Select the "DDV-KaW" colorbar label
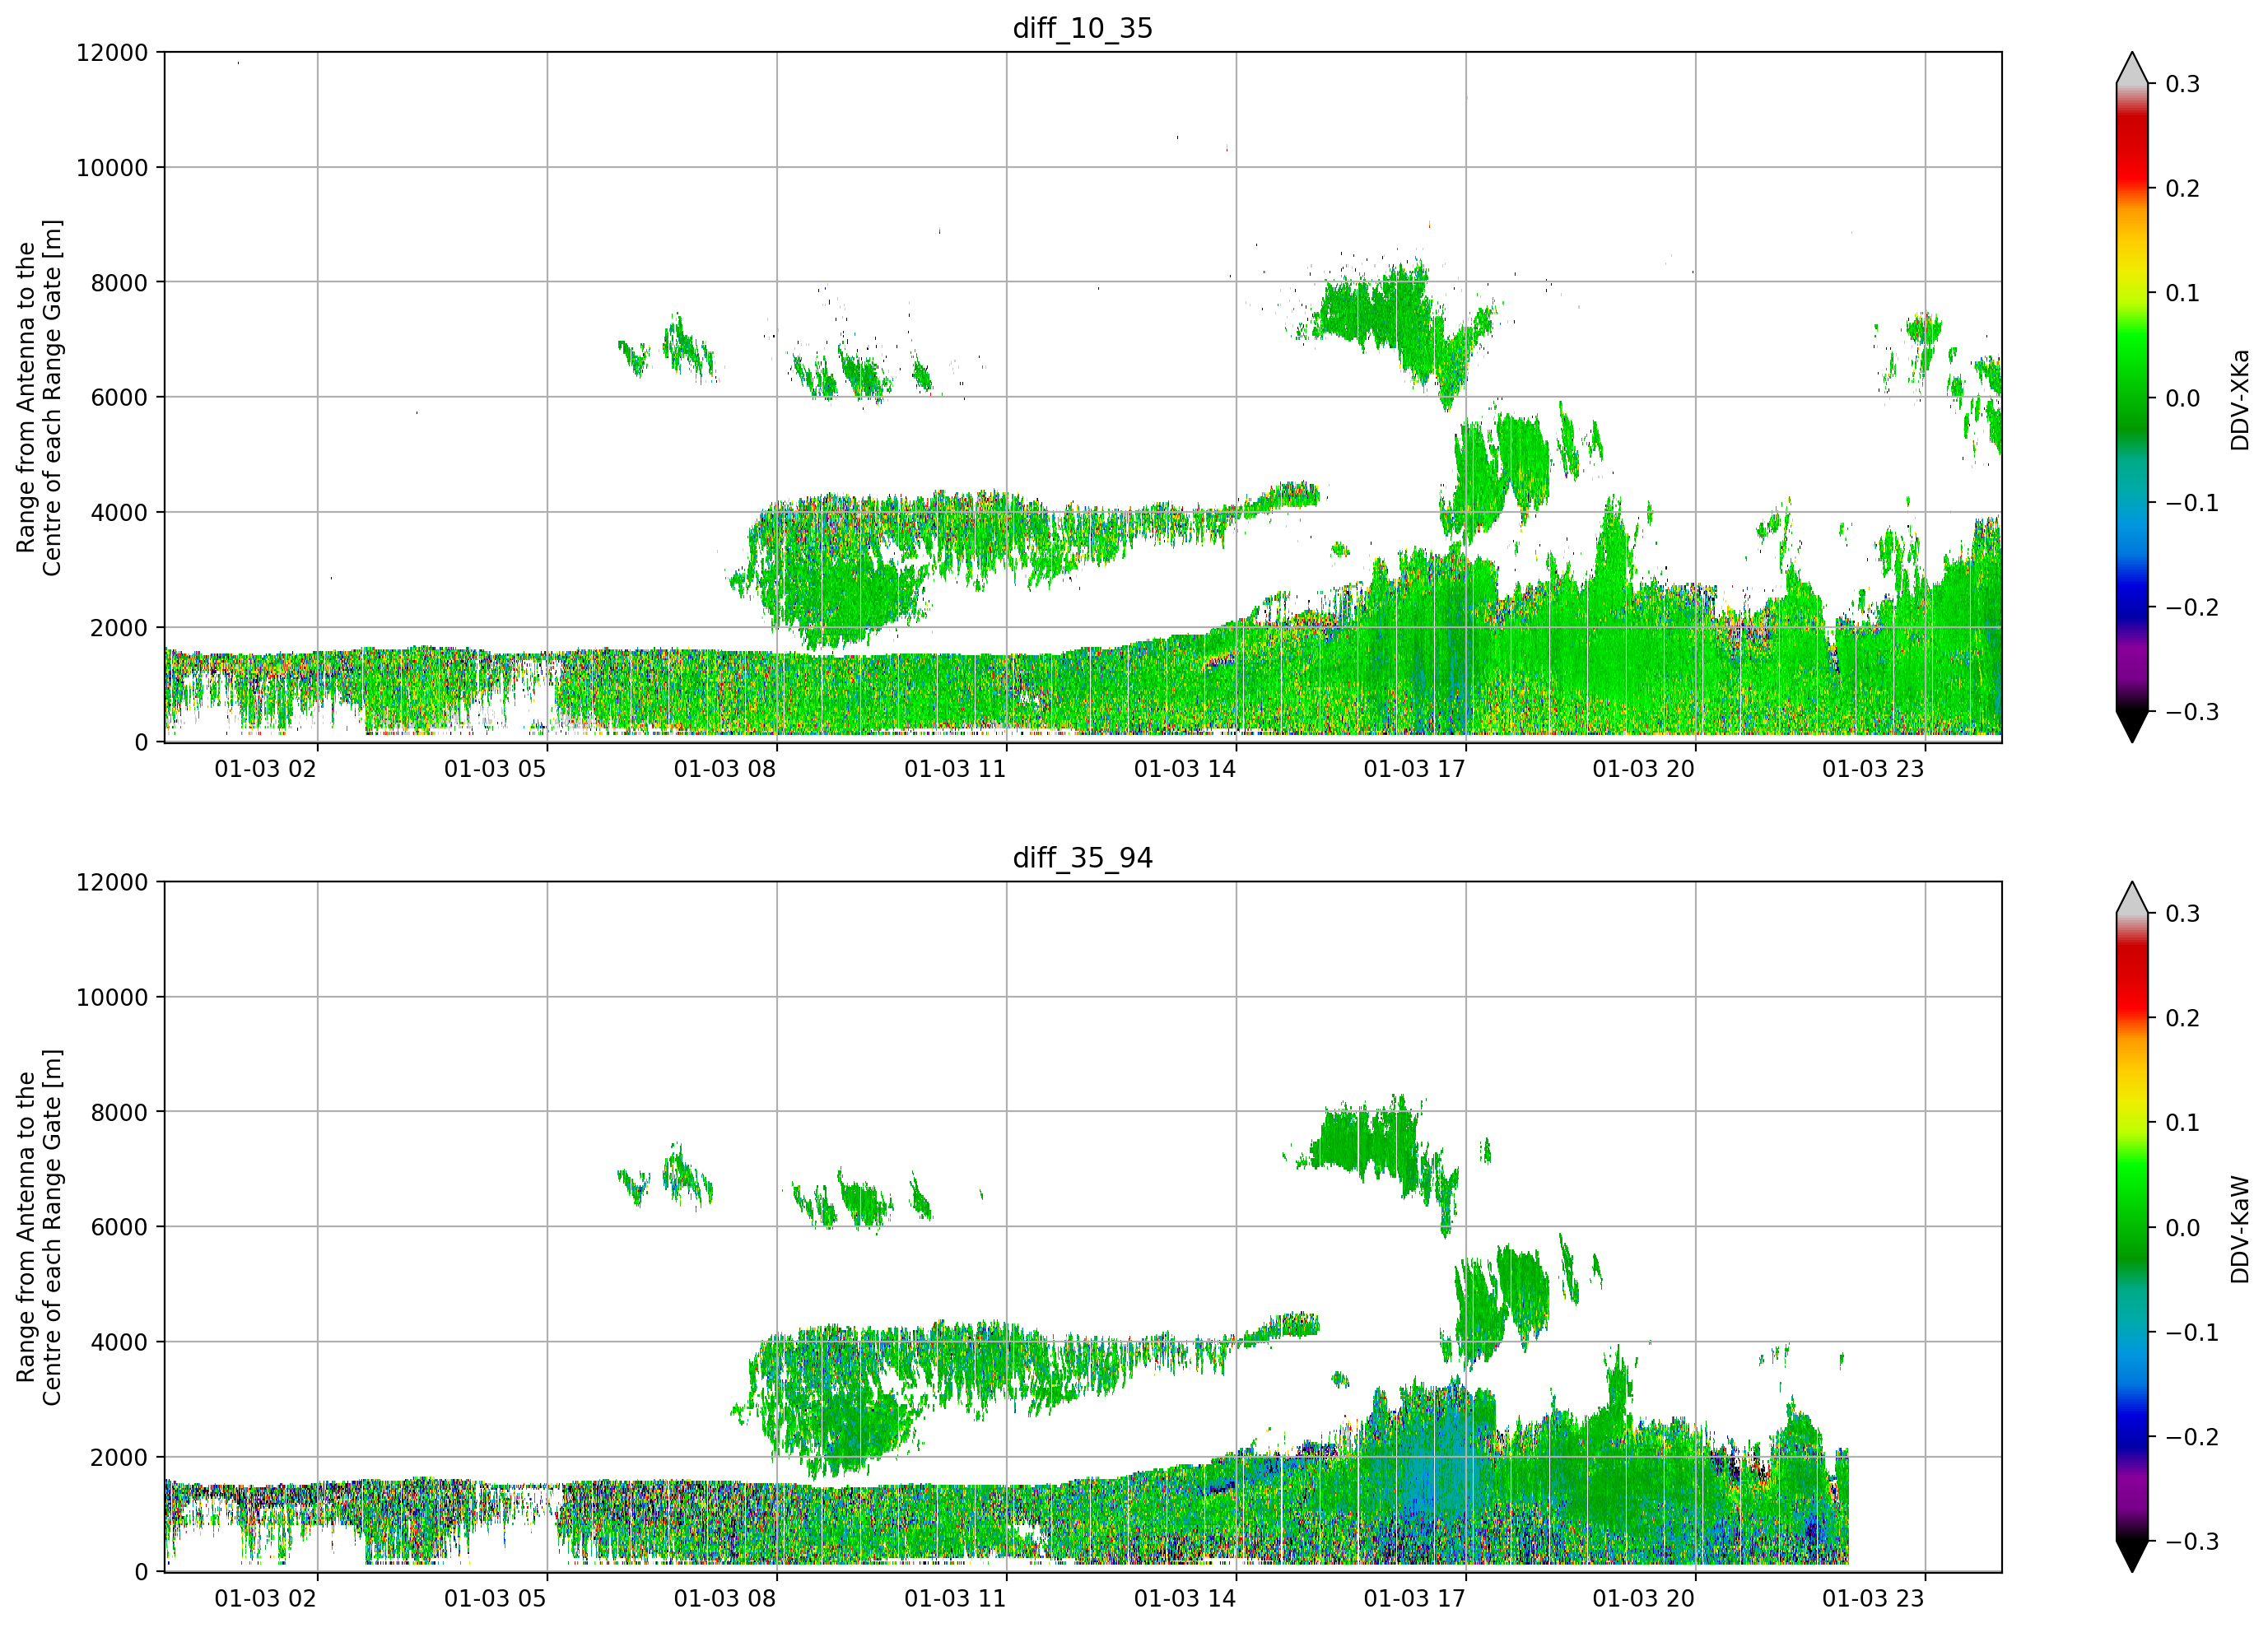This screenshot has height=1628, width=2268. pyautogui.click(x=2239, y=1229)
